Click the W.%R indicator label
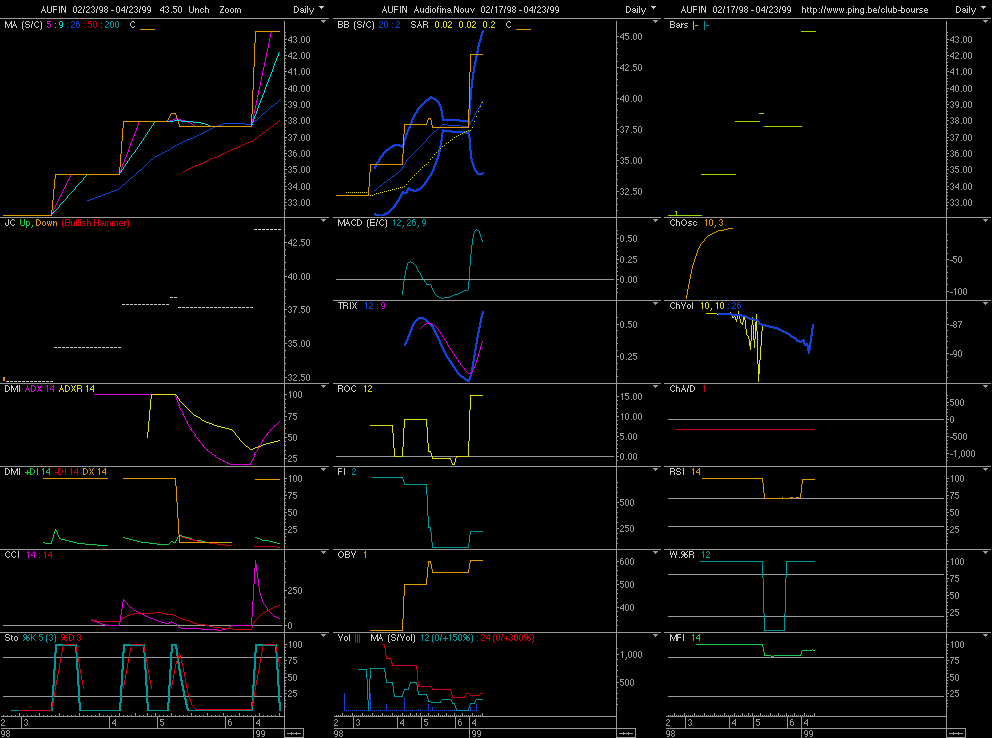Screen dimensions: 992x738 coord(682,555)
